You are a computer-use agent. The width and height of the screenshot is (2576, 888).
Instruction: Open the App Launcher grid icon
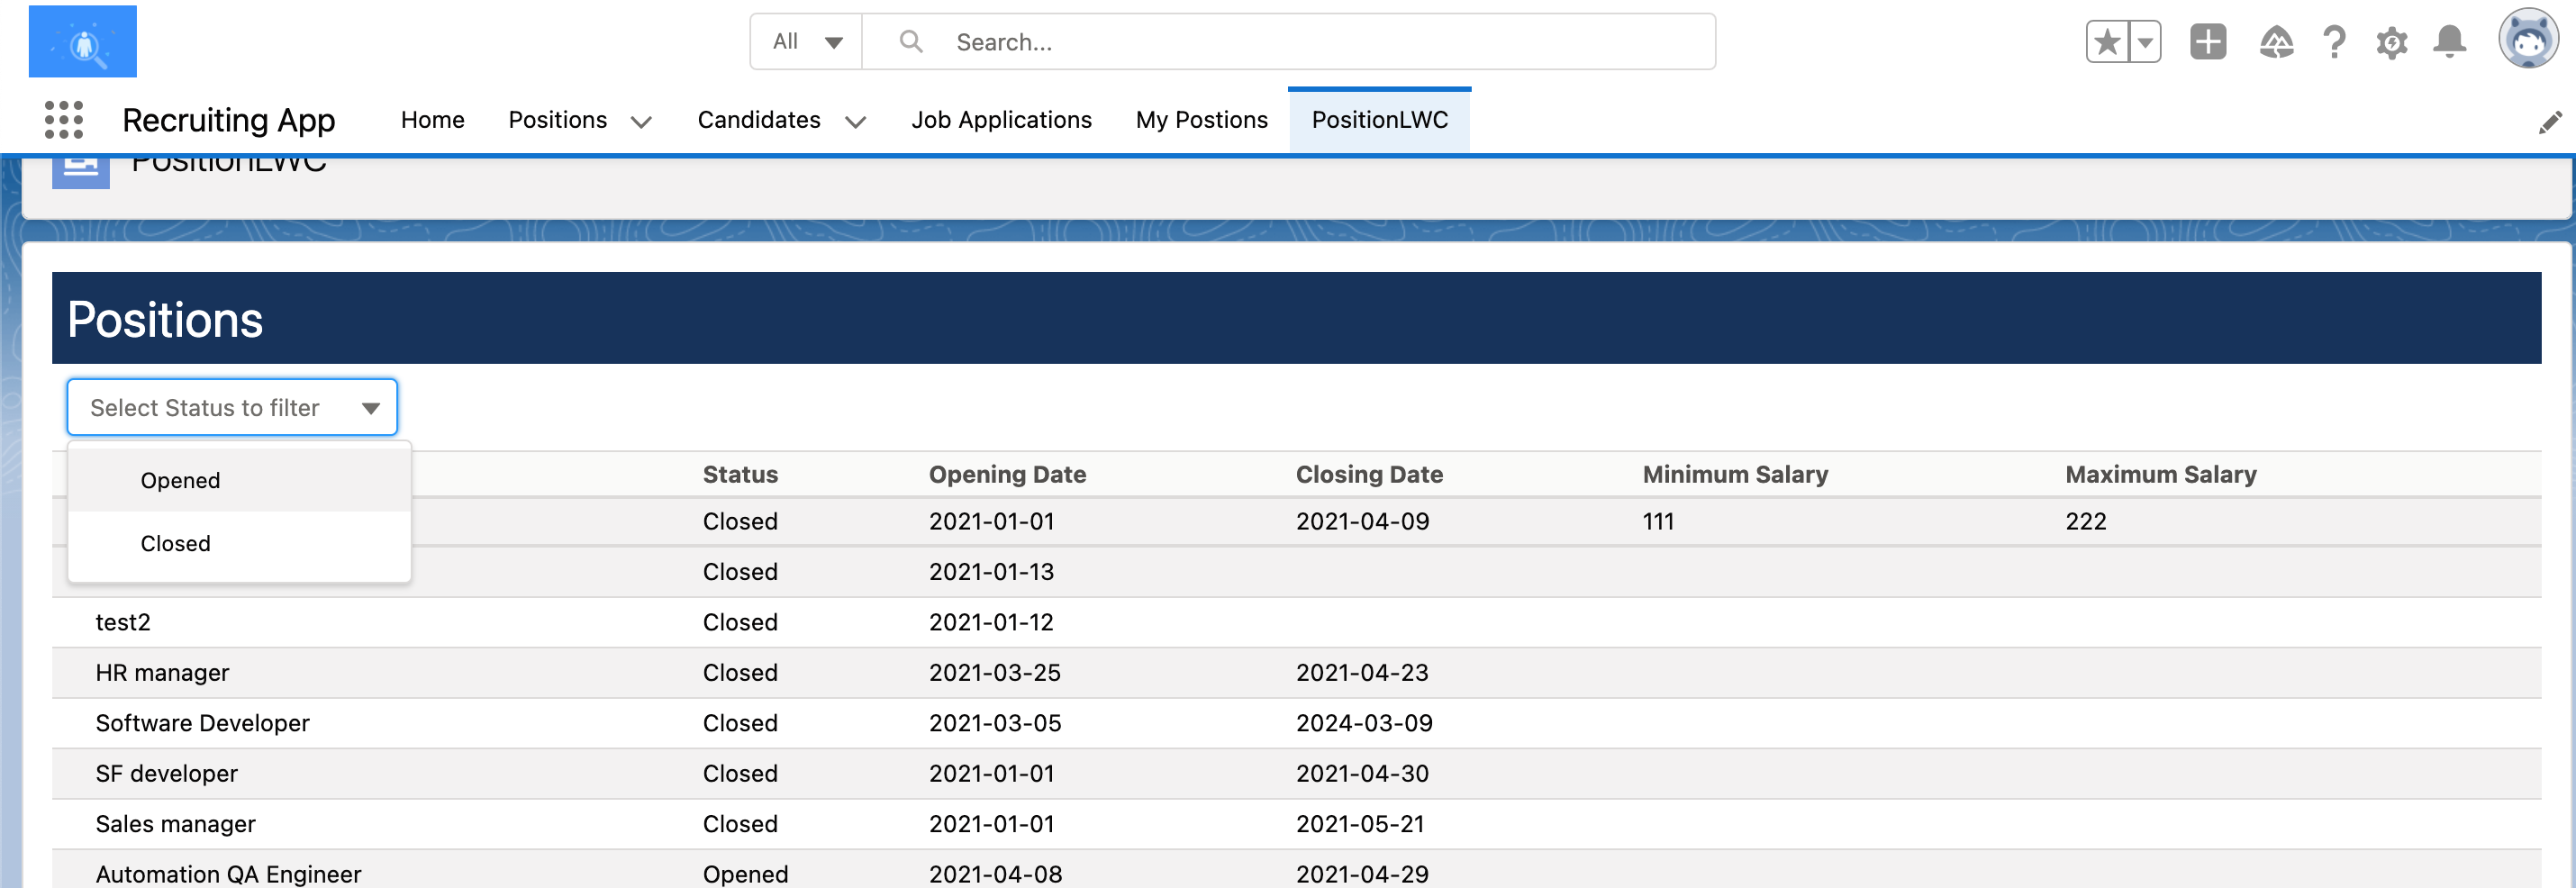tap(63, 120)
